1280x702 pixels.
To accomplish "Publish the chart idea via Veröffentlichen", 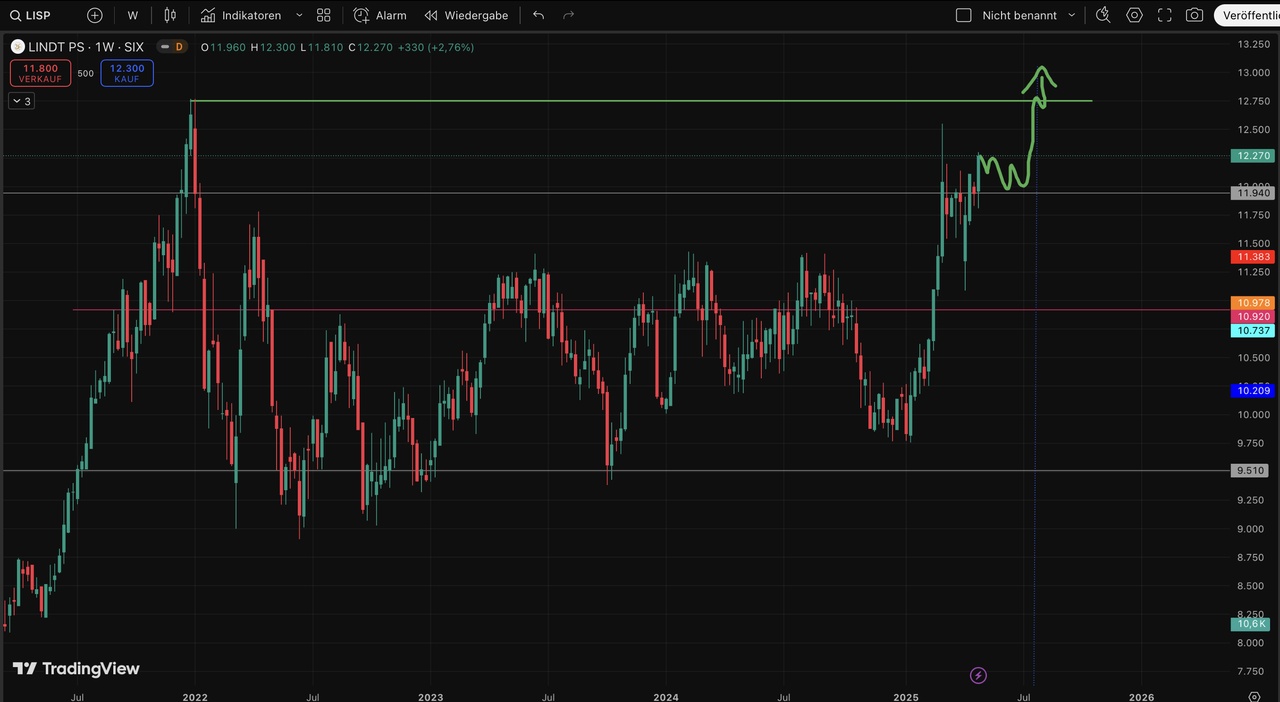I will pos(1247,15).
